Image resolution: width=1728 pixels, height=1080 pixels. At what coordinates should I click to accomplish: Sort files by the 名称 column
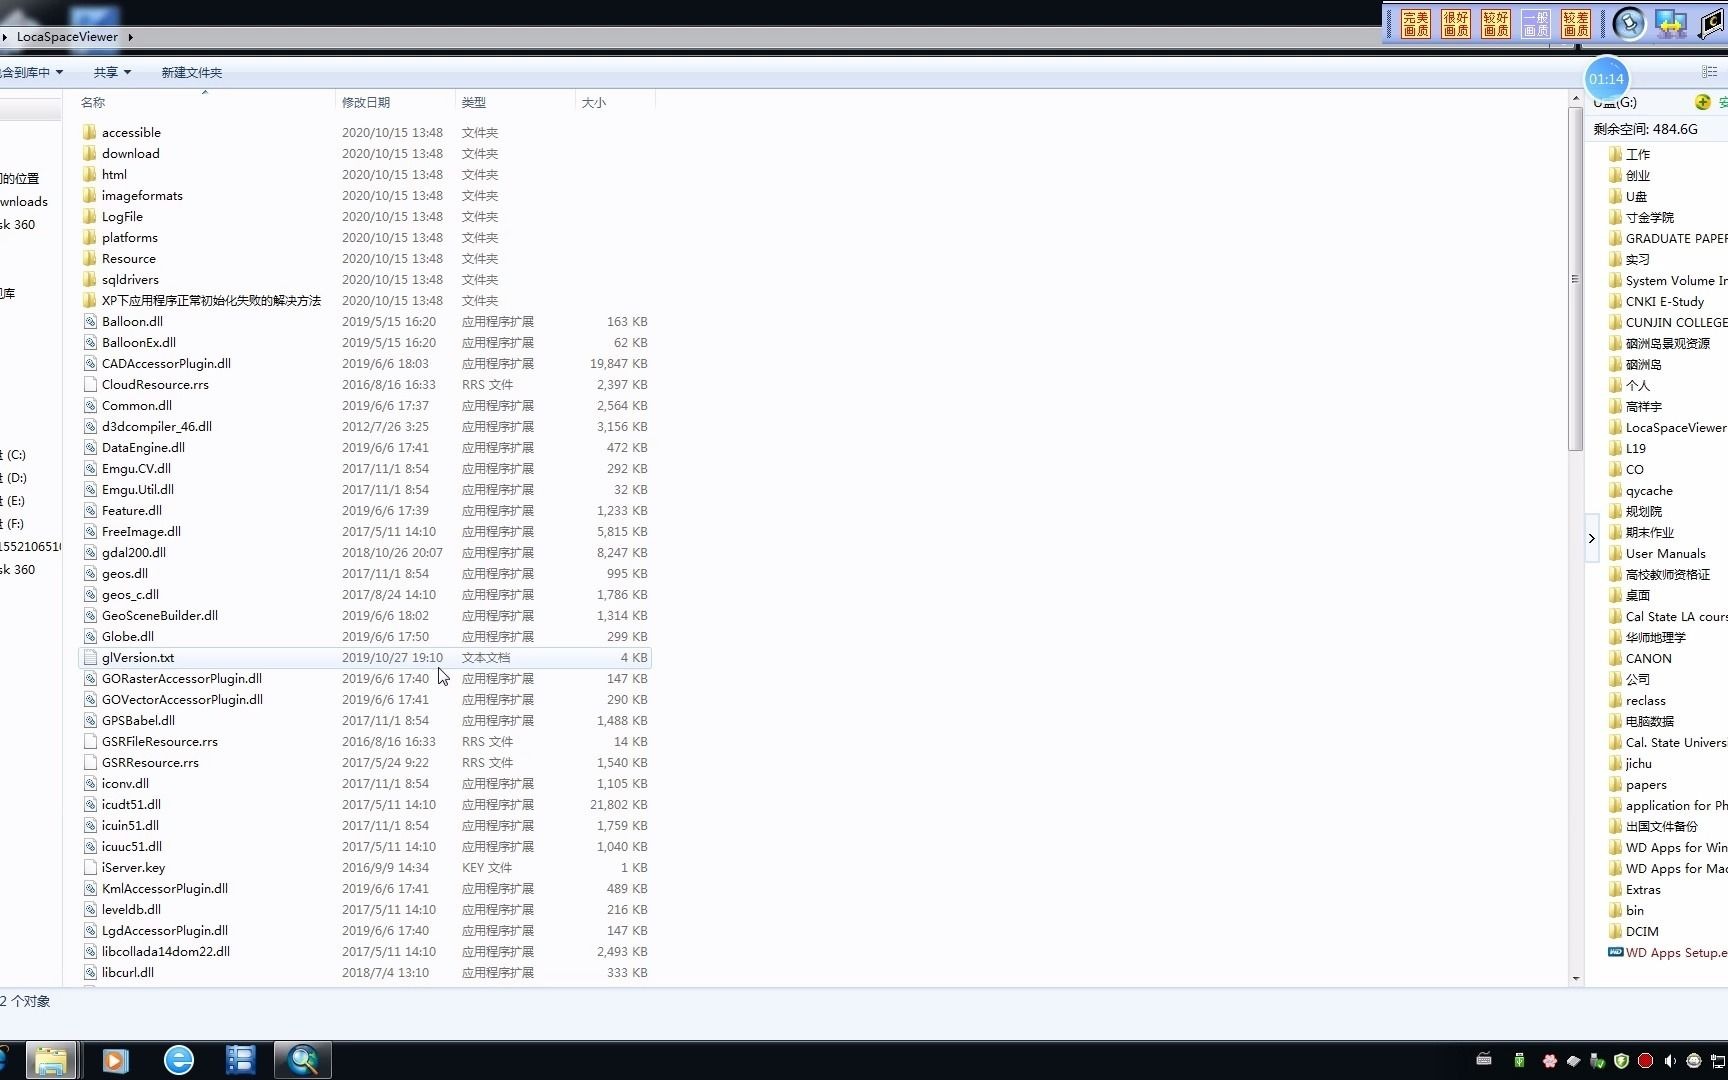click(93, 102)
